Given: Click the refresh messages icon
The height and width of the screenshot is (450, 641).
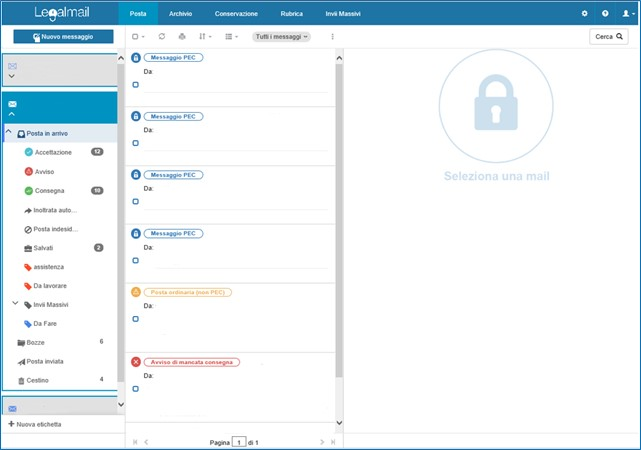Looking at the screenshot, I should point(162,36).
